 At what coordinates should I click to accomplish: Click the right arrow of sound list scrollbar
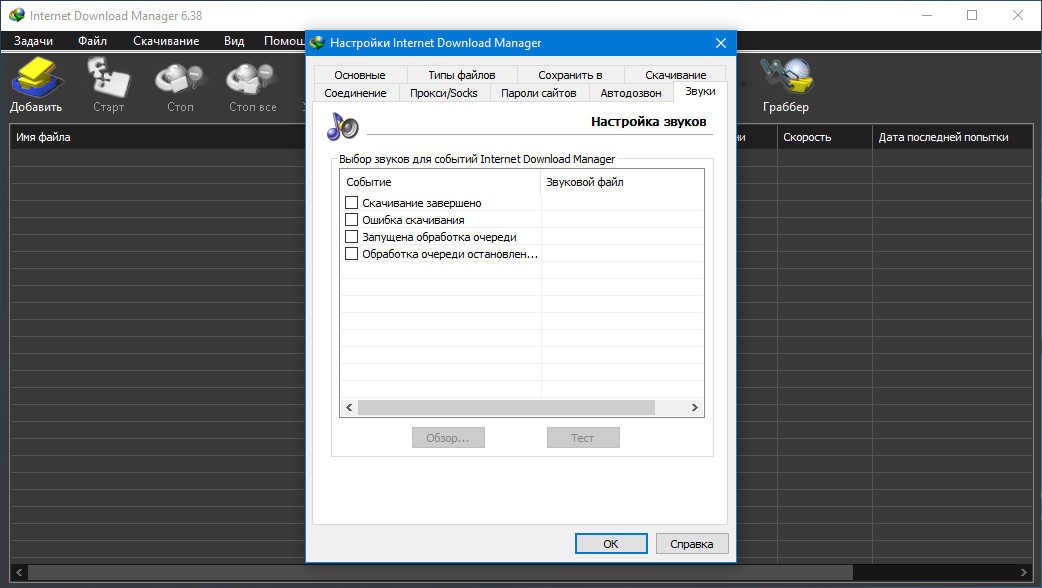point(694,407)
